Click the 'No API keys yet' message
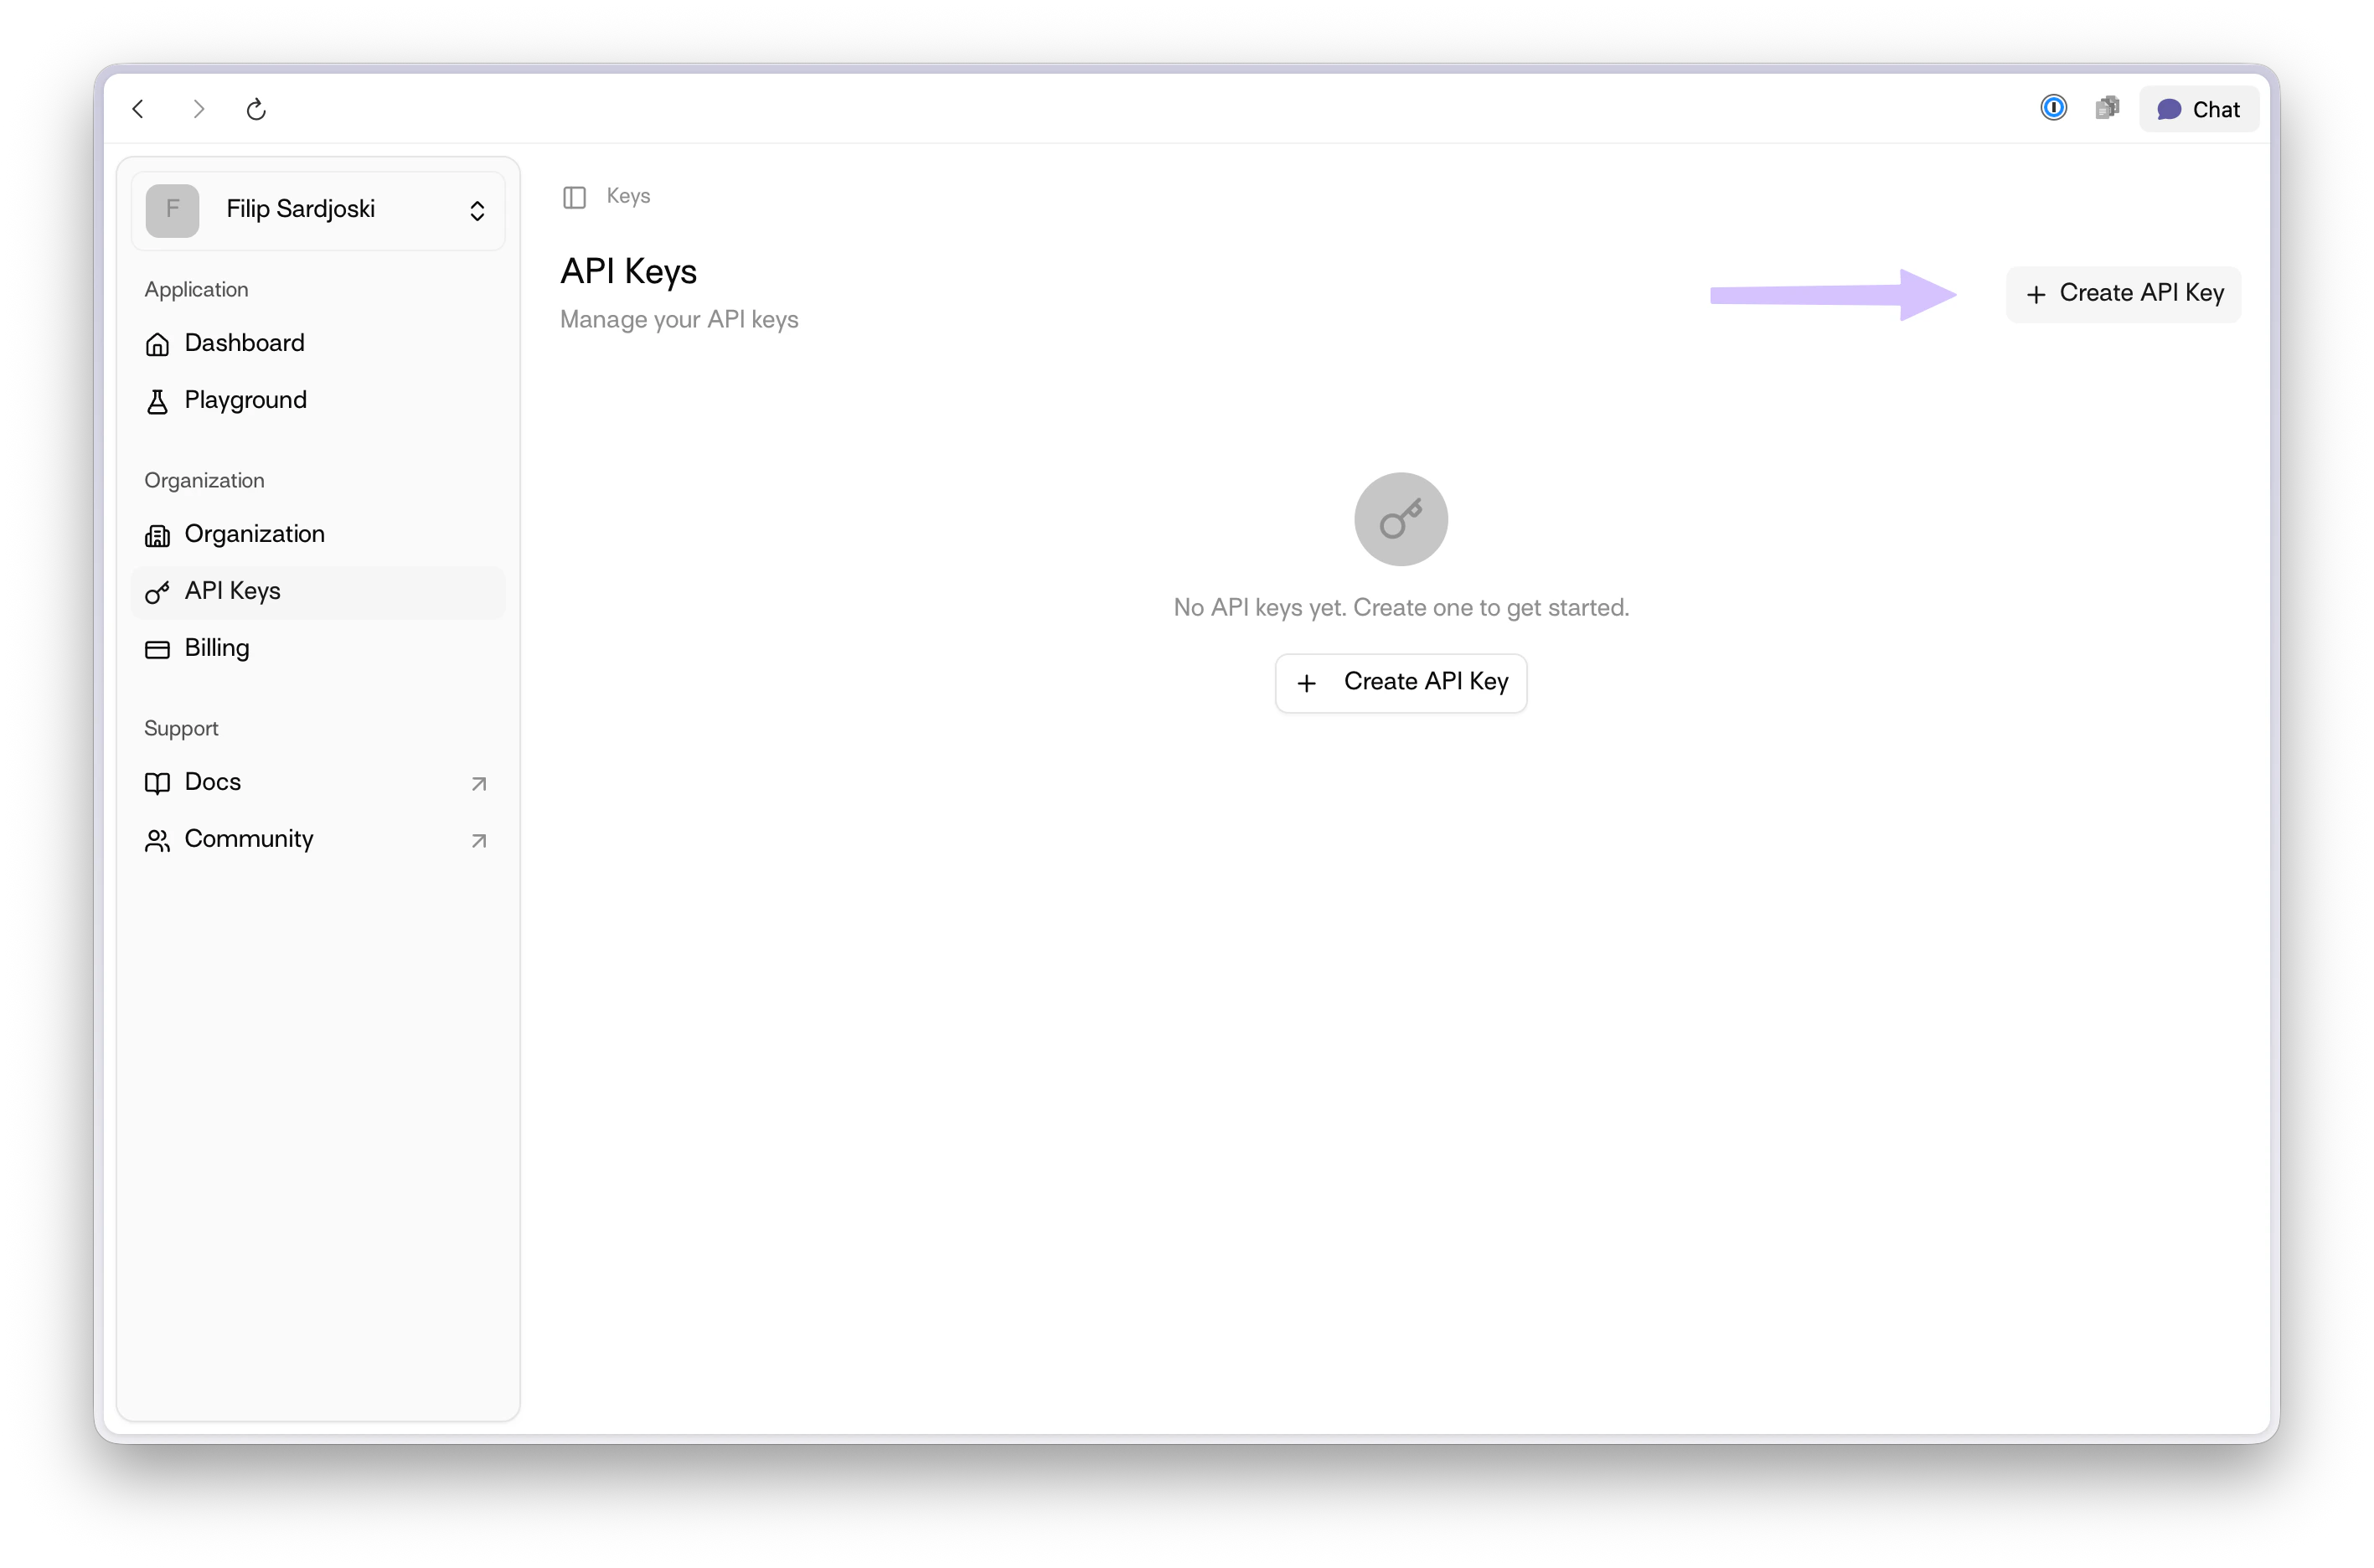 point(1401,607)
